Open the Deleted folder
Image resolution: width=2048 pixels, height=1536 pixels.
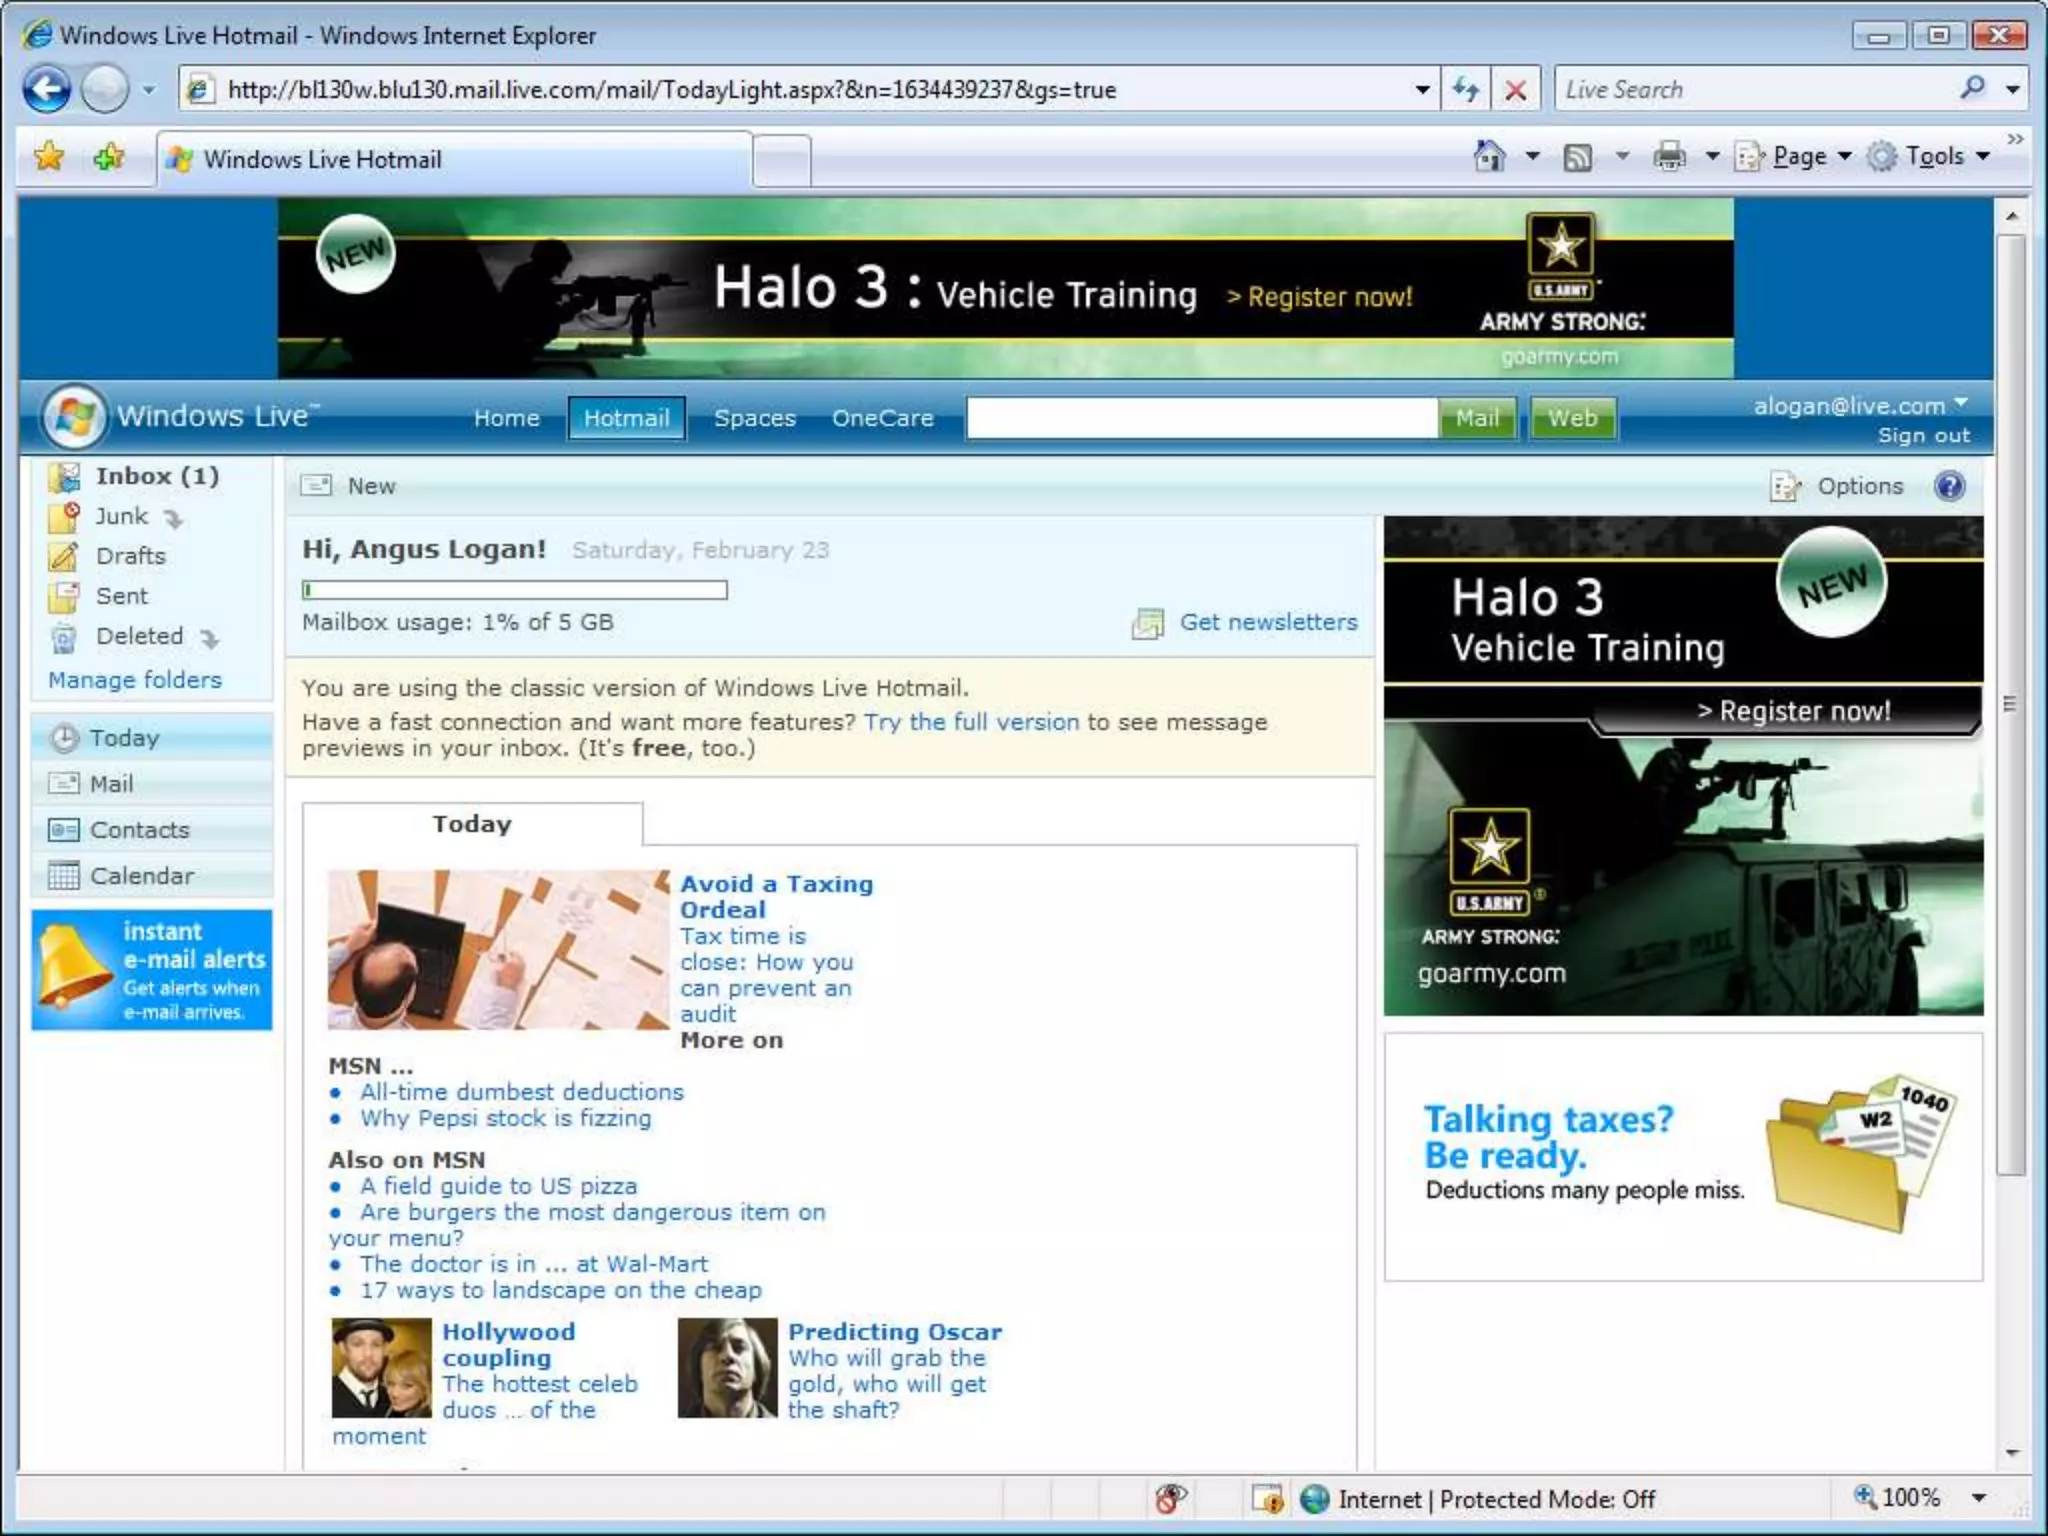[139, 636]
